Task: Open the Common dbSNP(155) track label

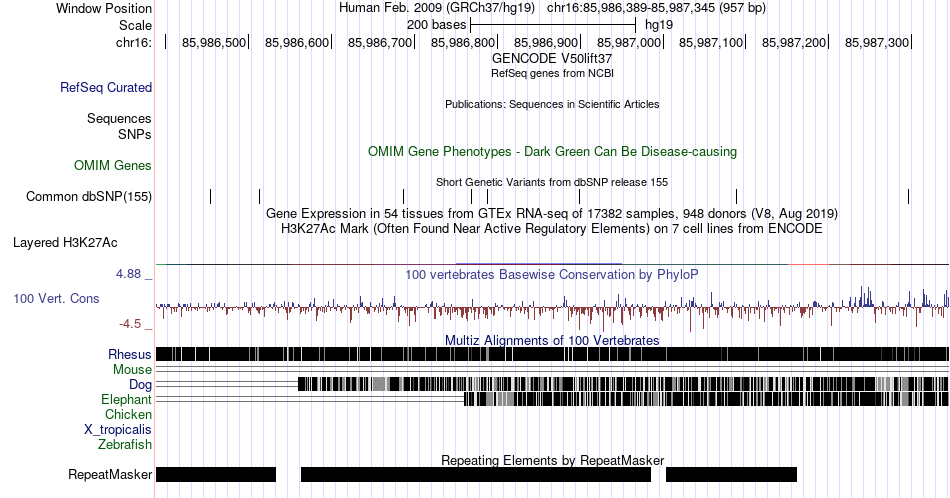Action: (89, 196)
